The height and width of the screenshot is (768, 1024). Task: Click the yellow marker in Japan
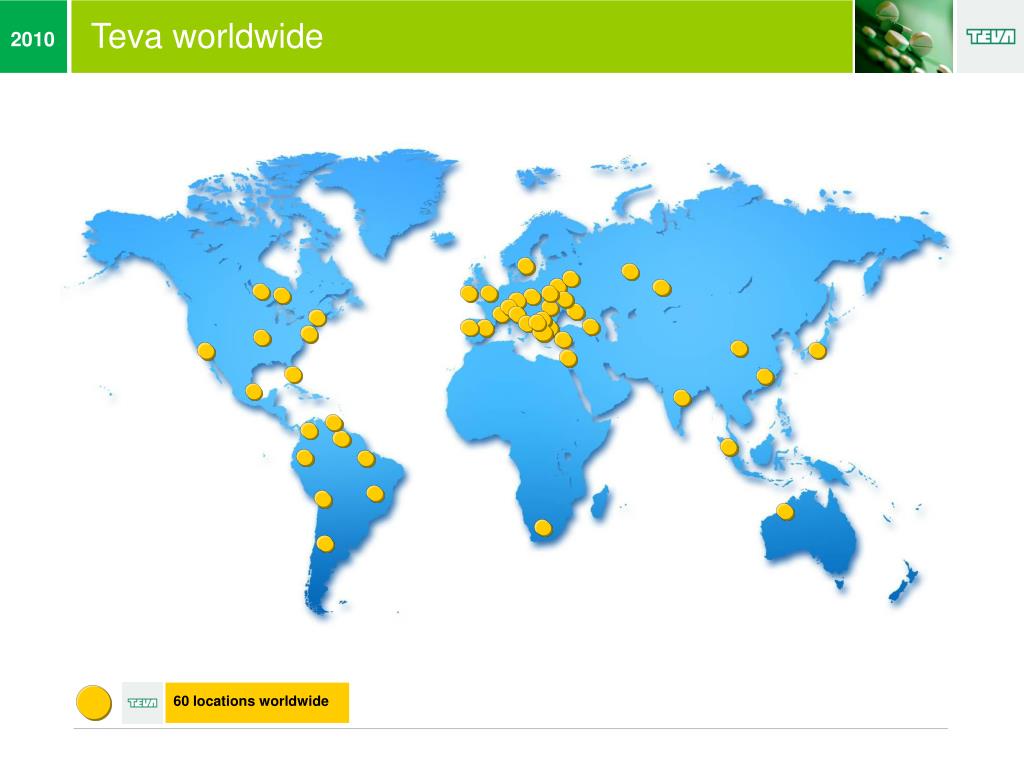click(817, 351)
